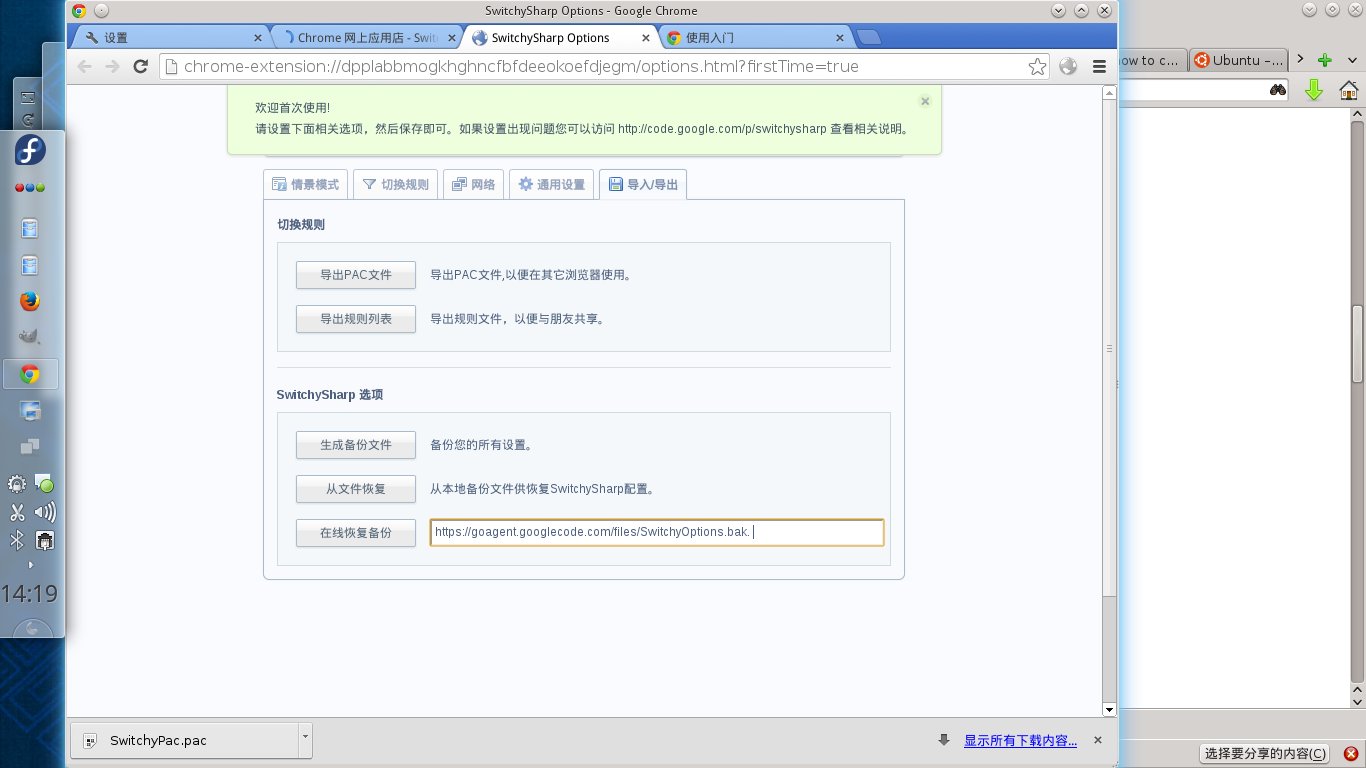Close the downloads bar
The image size is (1366, 768).
tap(1097, 741)
